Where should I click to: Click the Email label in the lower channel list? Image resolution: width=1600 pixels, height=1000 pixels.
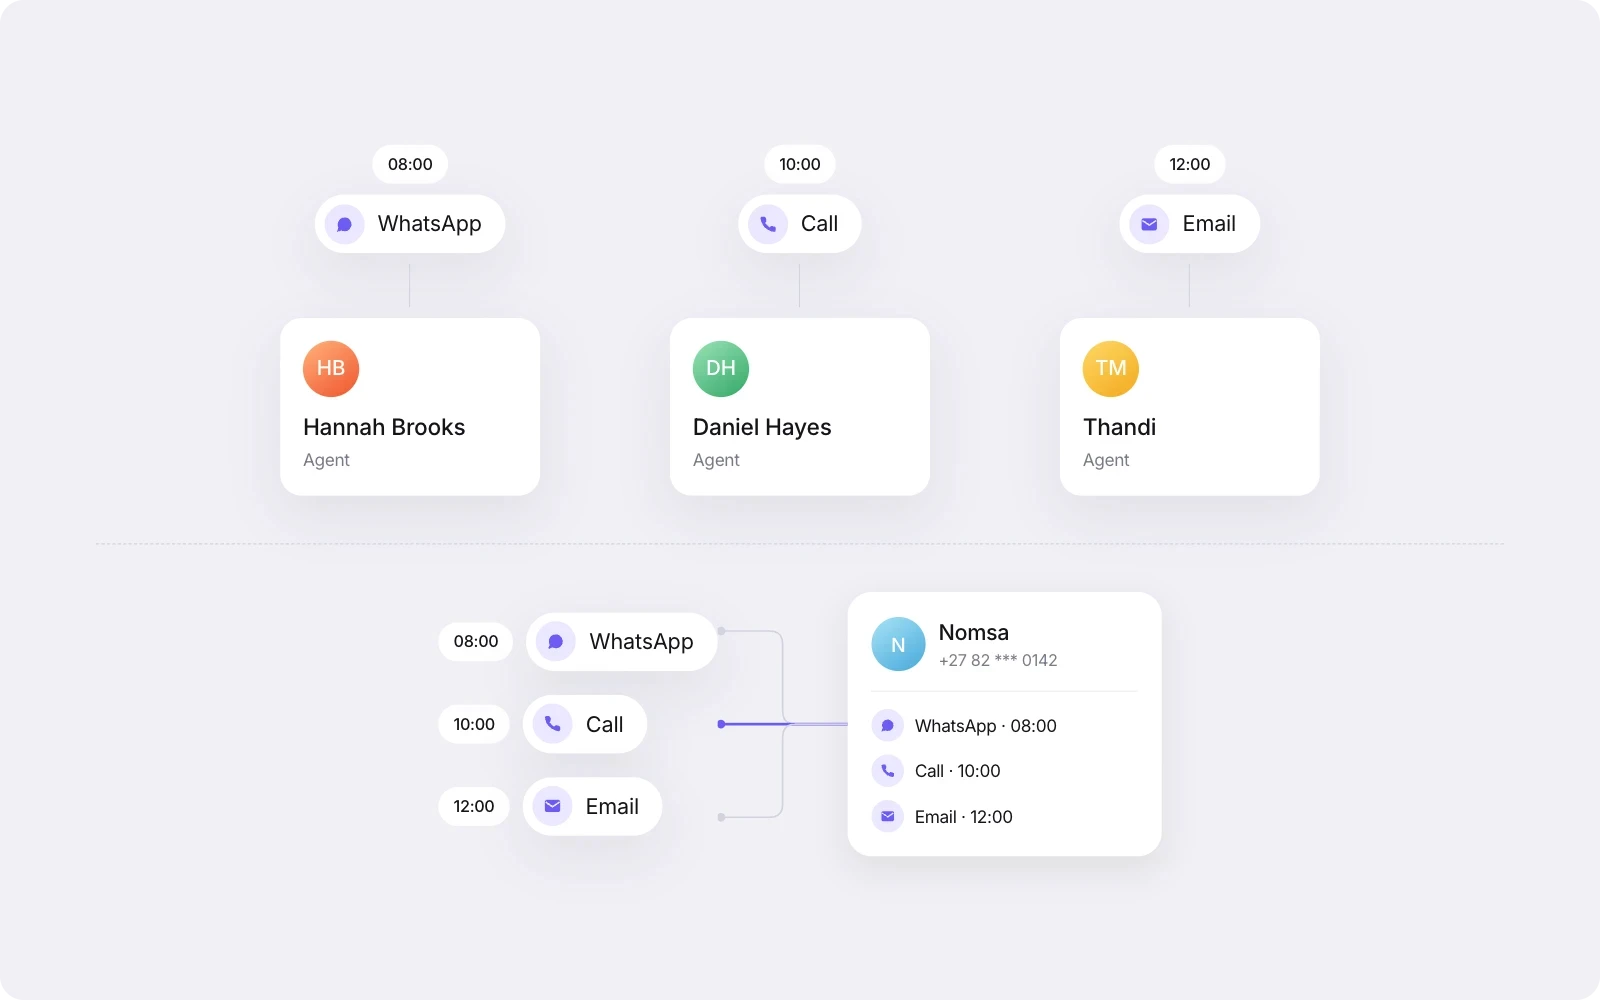coord(612,806)
